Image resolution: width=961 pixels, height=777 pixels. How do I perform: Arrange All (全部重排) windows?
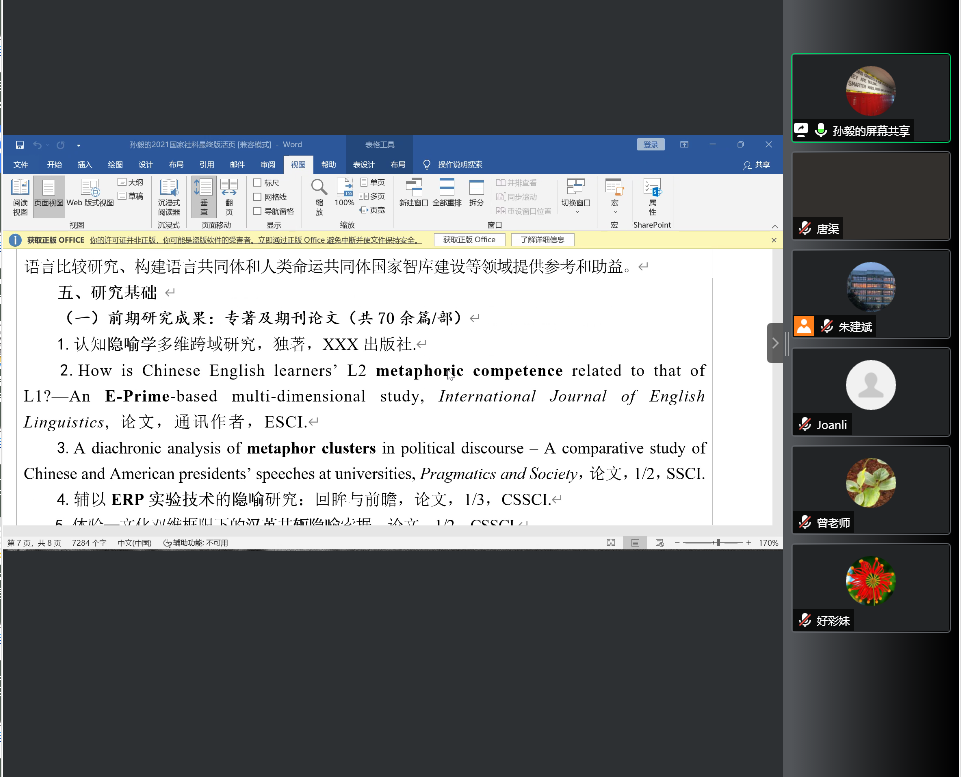446,194
